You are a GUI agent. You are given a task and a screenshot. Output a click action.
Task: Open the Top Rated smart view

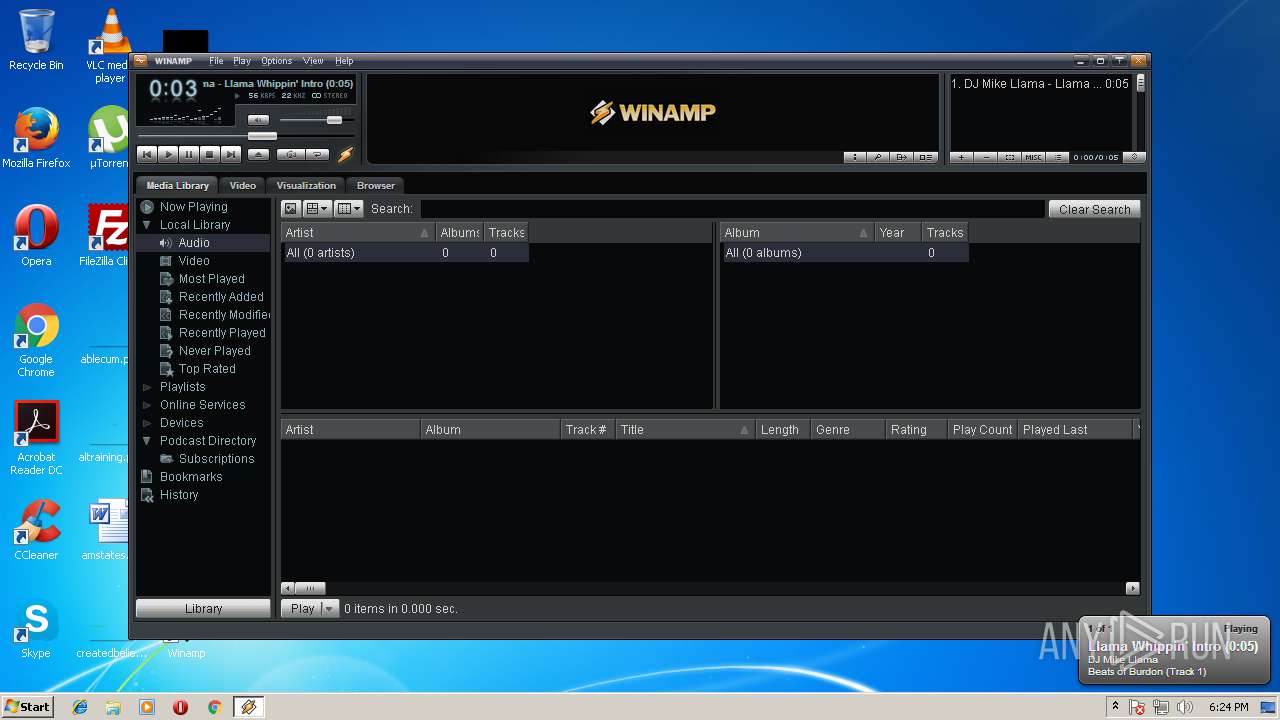coord(207,369)
